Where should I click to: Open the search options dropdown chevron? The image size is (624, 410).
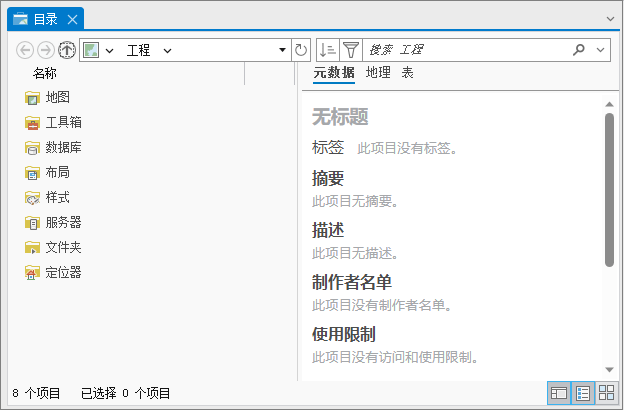600,50
